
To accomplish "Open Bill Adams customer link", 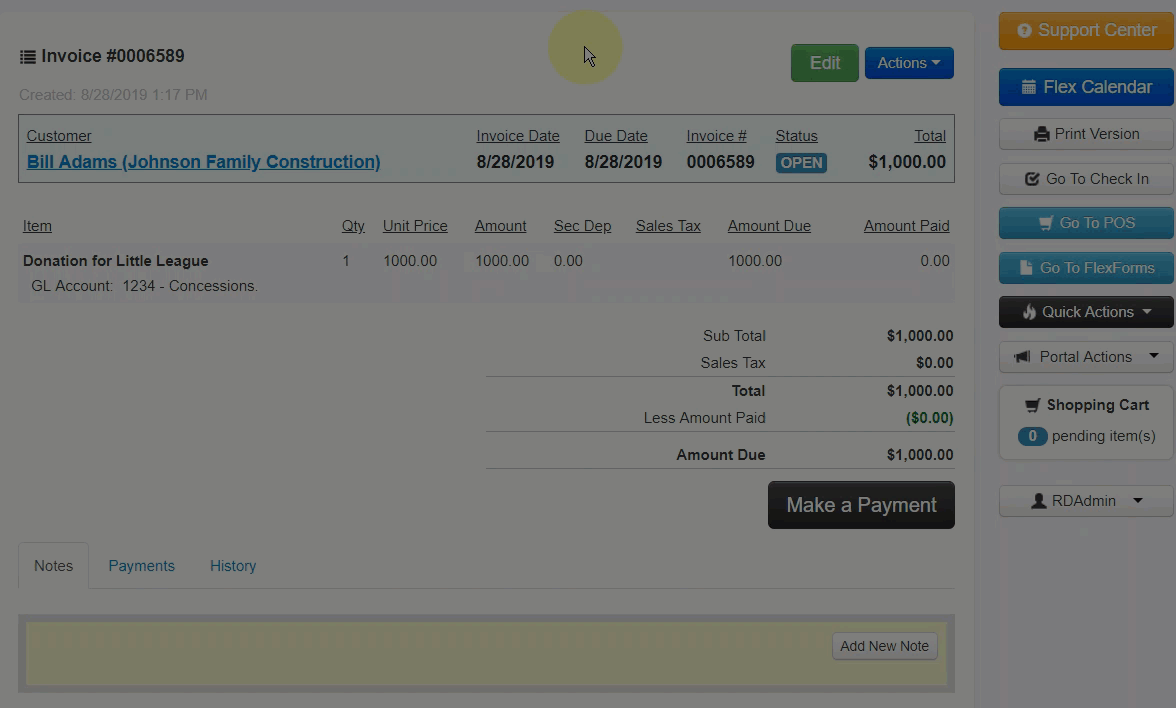I will (x=203, y=162).
